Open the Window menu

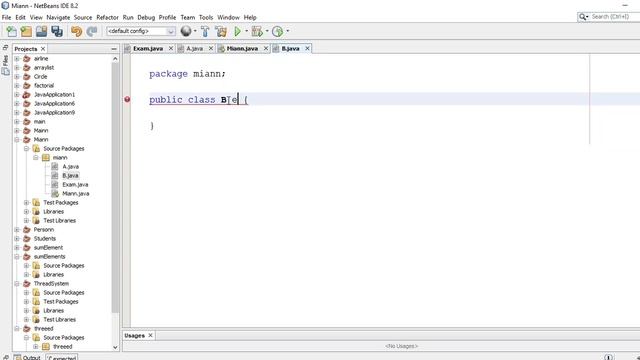(228, 18)
